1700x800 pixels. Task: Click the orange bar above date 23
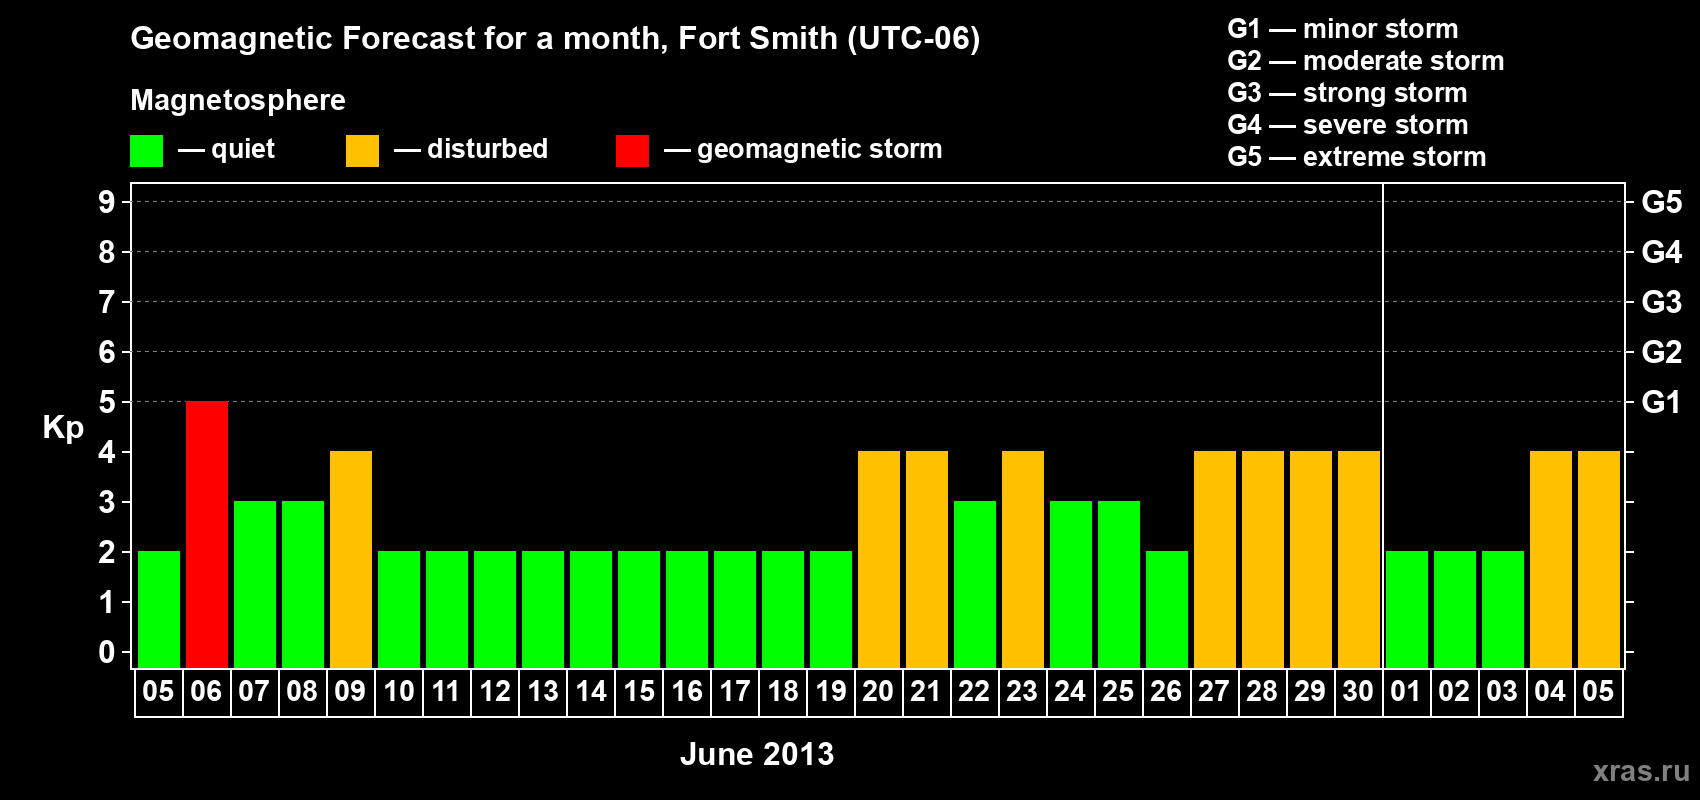pos(1023,559)
